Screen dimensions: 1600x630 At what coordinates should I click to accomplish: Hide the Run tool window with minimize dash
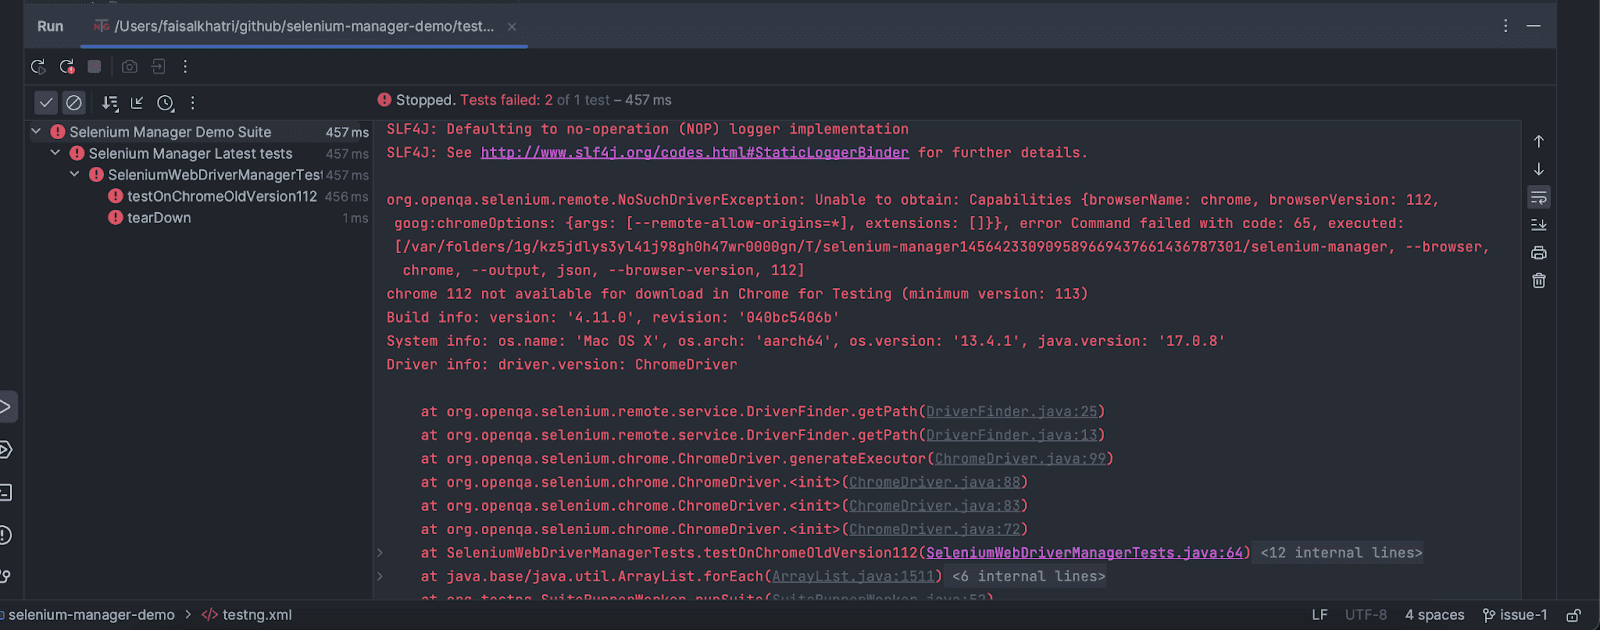(1534, 26)
